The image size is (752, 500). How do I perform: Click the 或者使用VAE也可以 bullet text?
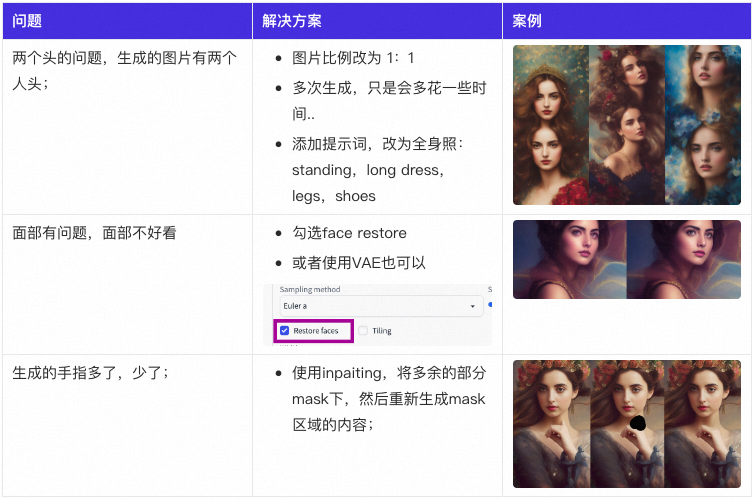pyautogui.click(x=359, y=263)
